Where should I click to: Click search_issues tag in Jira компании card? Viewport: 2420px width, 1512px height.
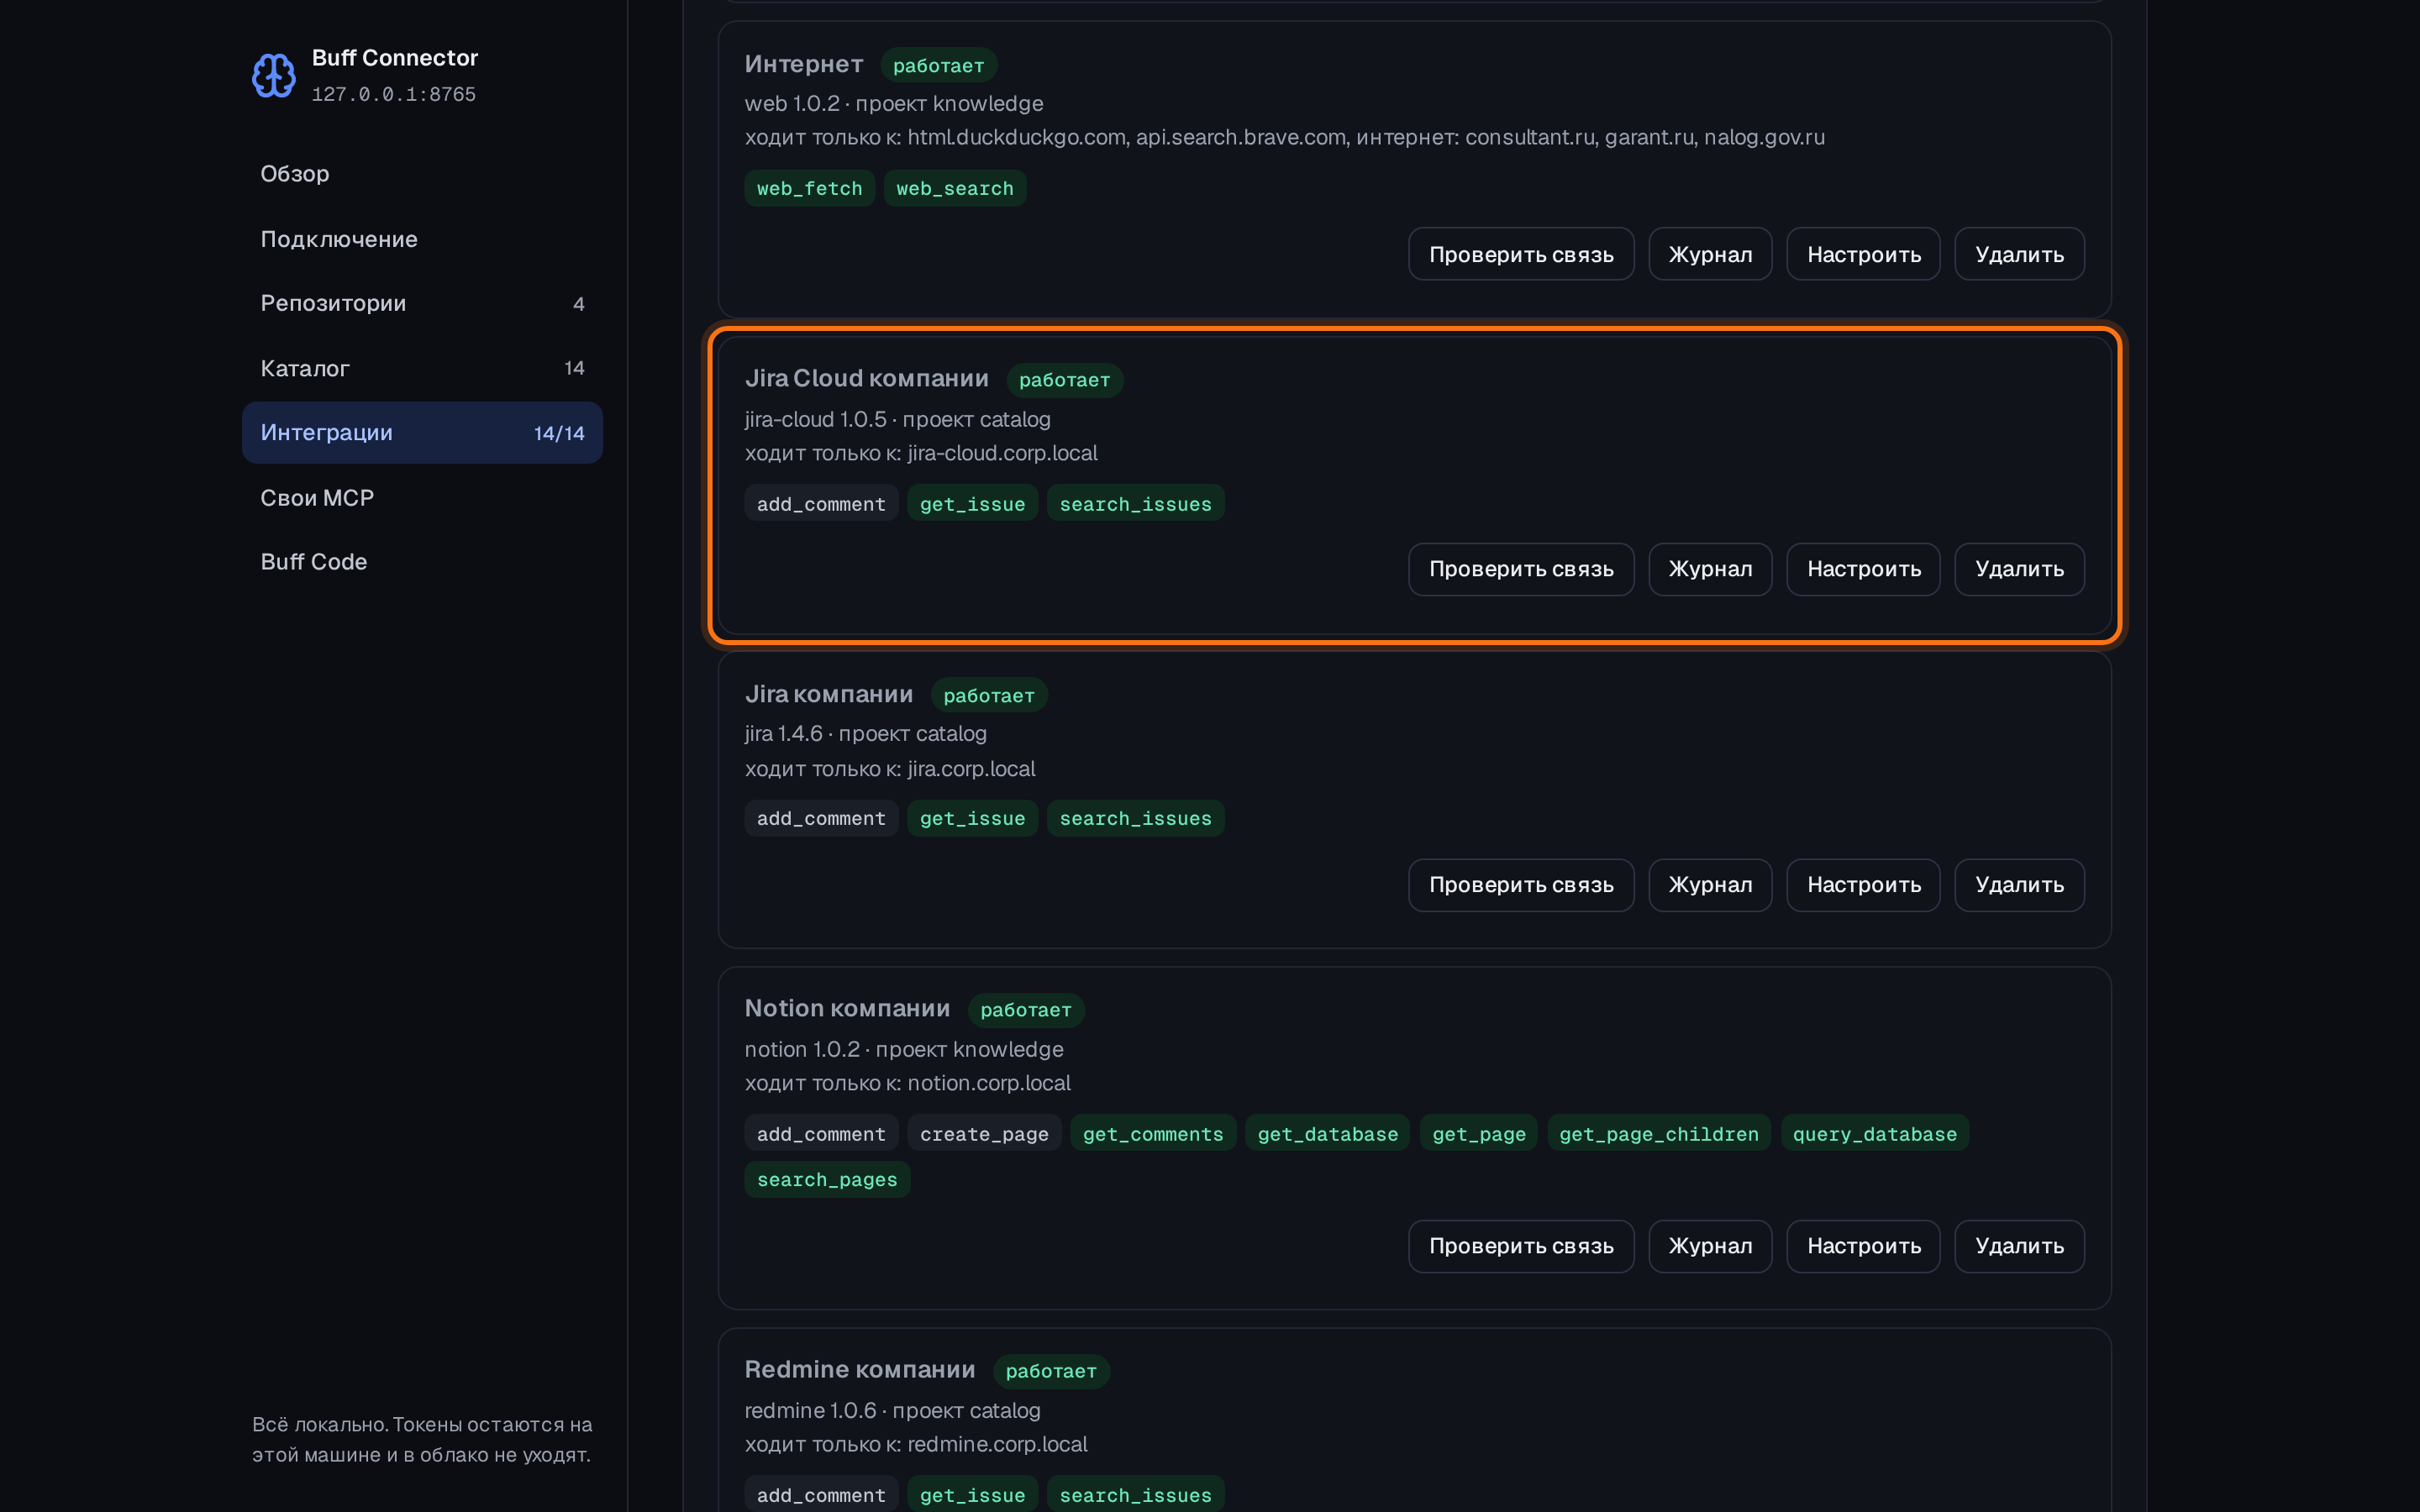tap(1135, 818)
